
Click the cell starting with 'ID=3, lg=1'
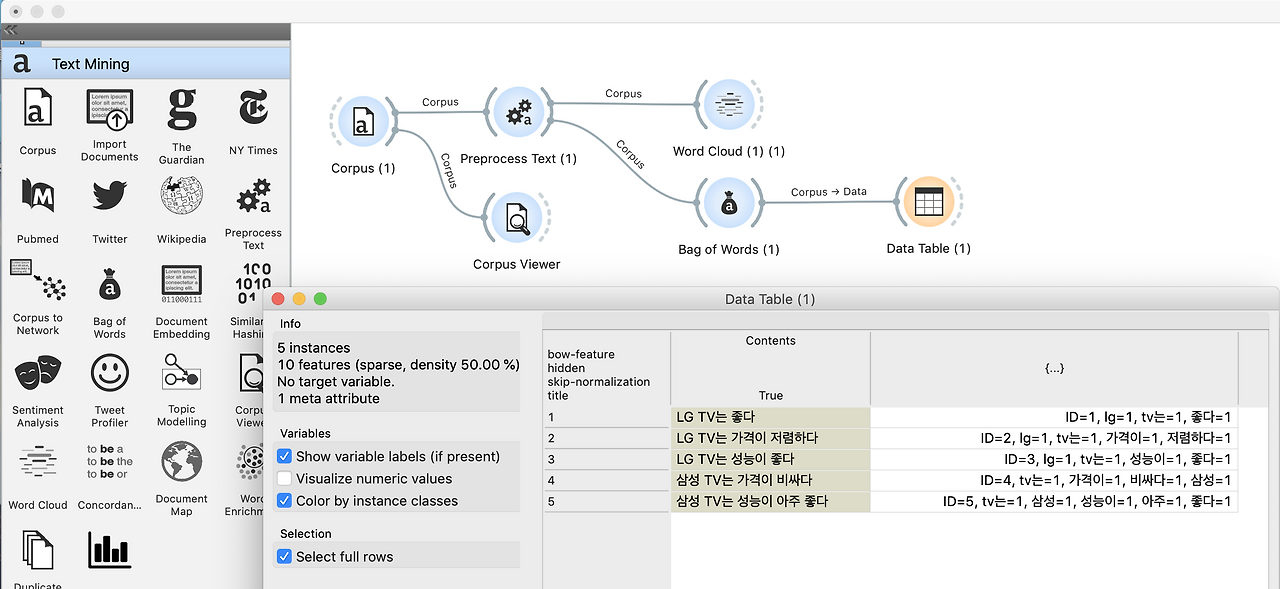tap(1054, 459)
